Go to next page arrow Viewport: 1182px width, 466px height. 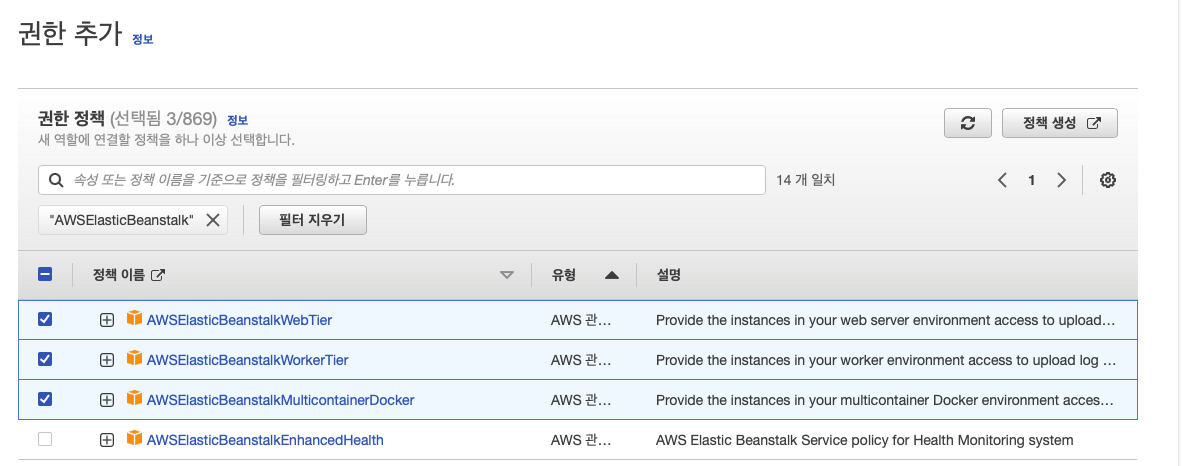click(1061, 180)
